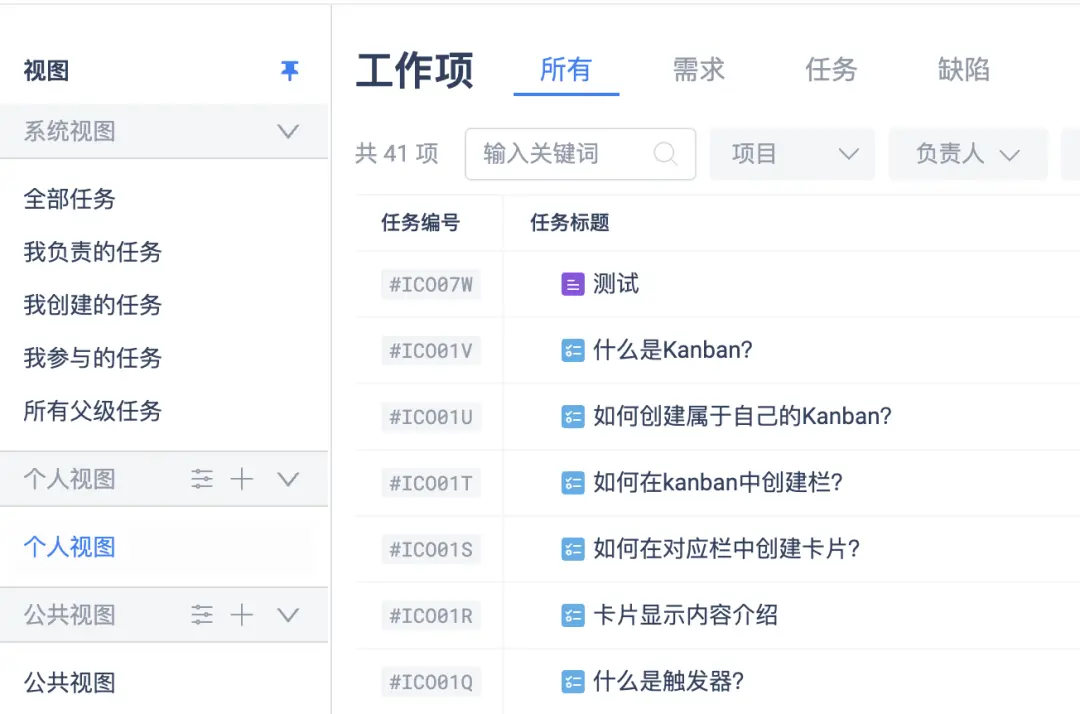Add a new 个人视图 with plus icon

click(x=242, y=479)
